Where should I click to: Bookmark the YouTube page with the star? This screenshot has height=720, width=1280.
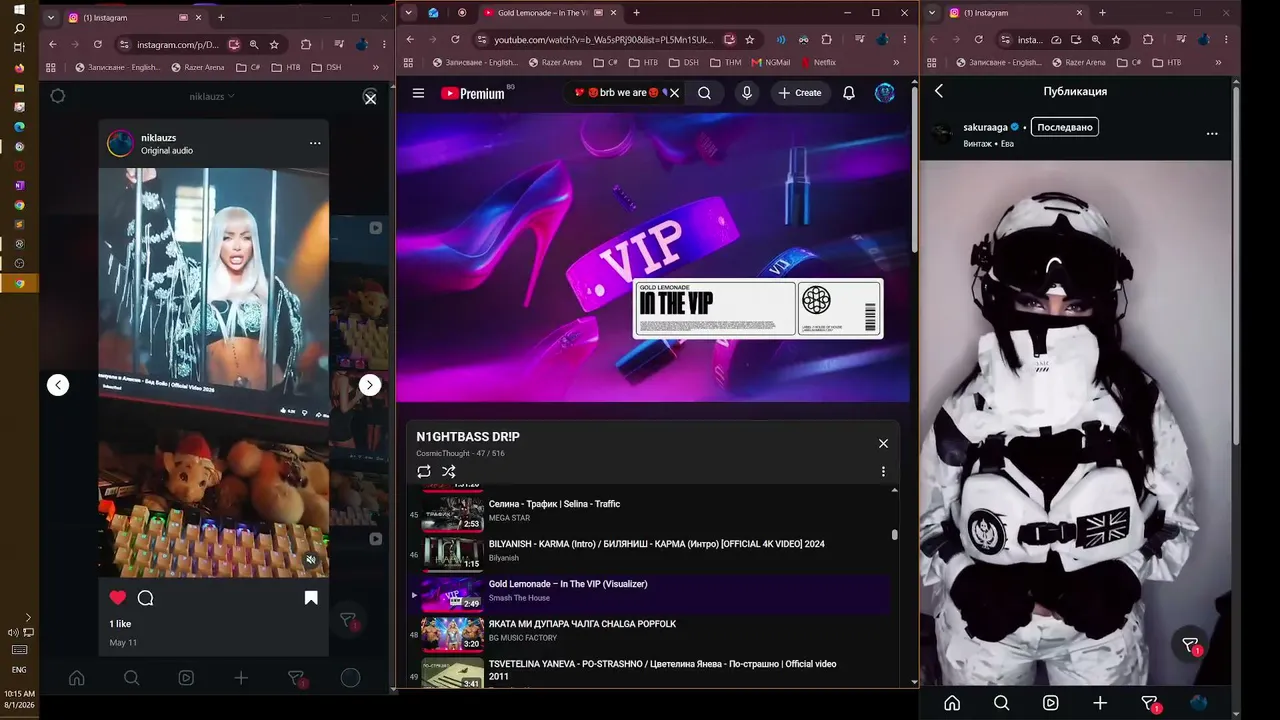750,39
